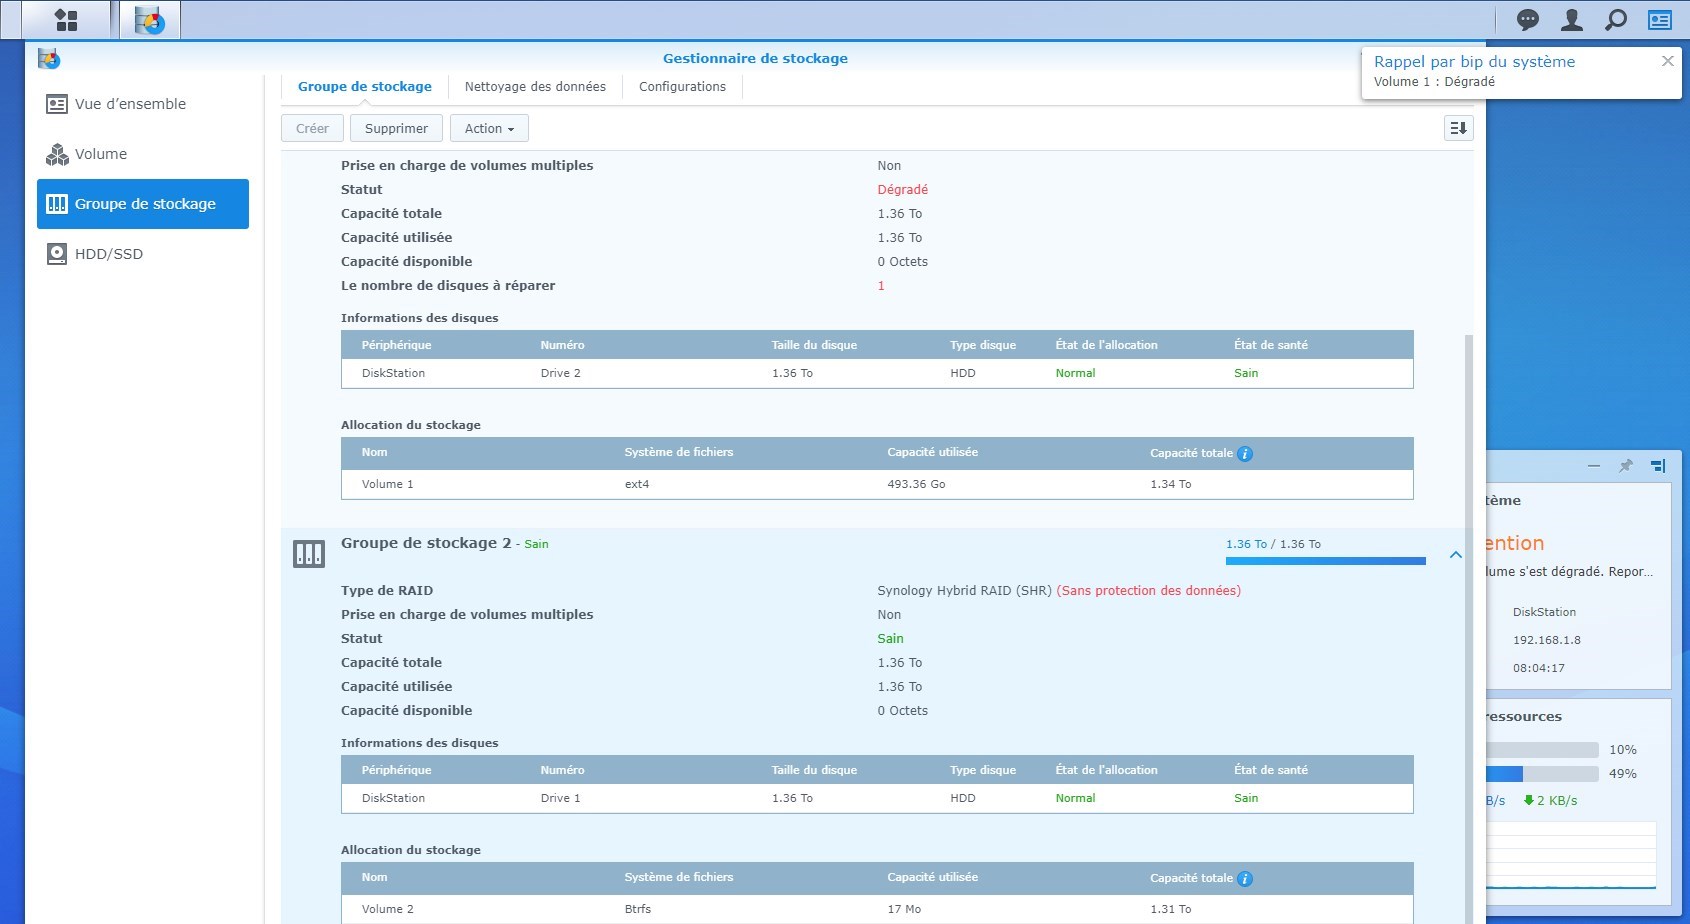Viewport: 1690px width, 924px height.
Task: Toggle the widgets panel icon
Action: [1660, 19]
